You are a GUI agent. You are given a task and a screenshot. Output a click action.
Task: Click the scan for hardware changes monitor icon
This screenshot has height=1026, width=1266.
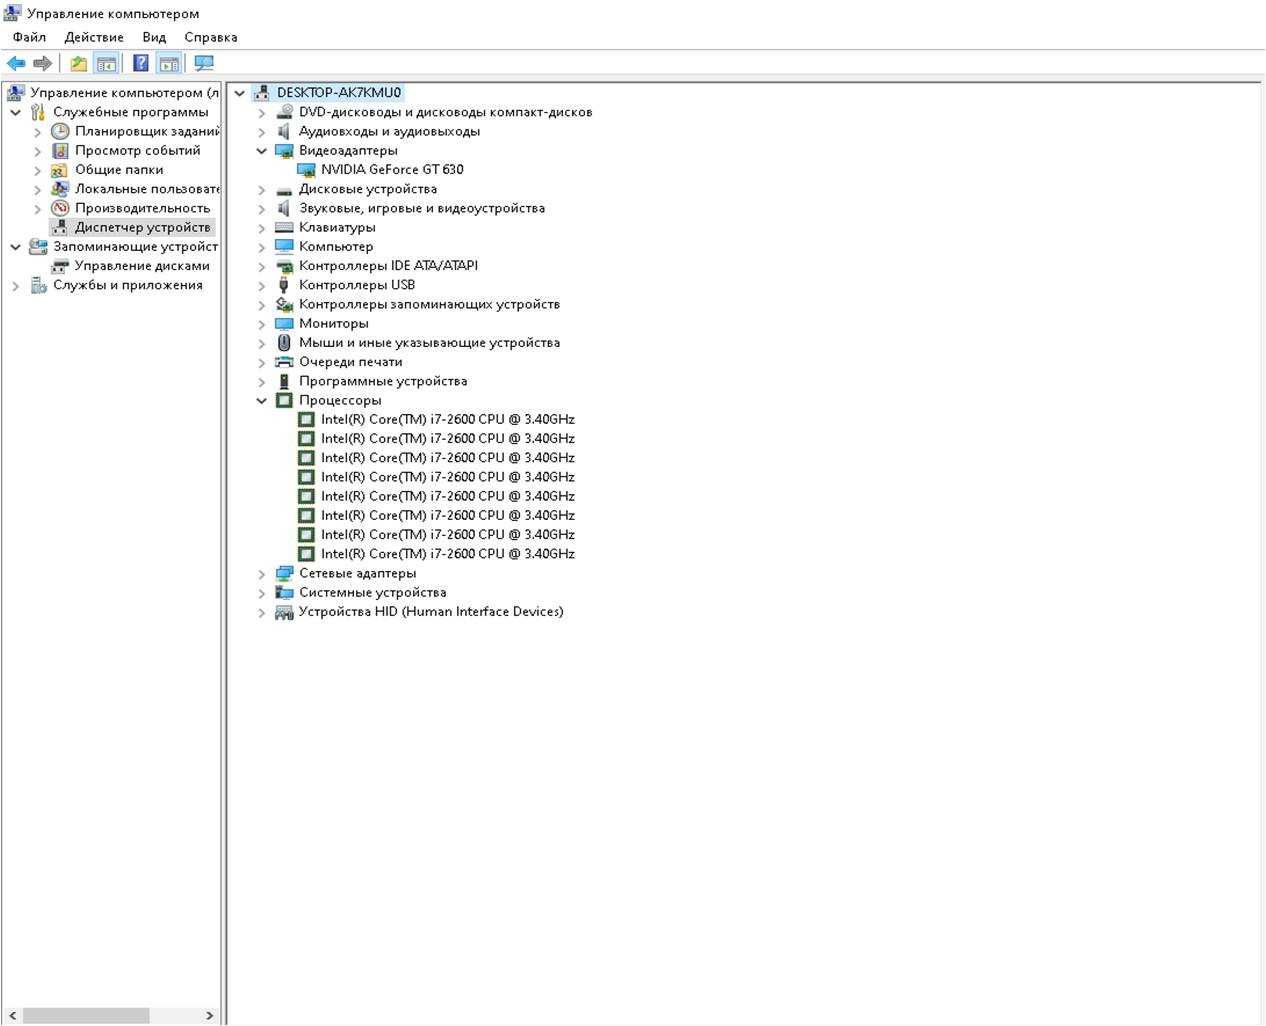coord(204,63)
